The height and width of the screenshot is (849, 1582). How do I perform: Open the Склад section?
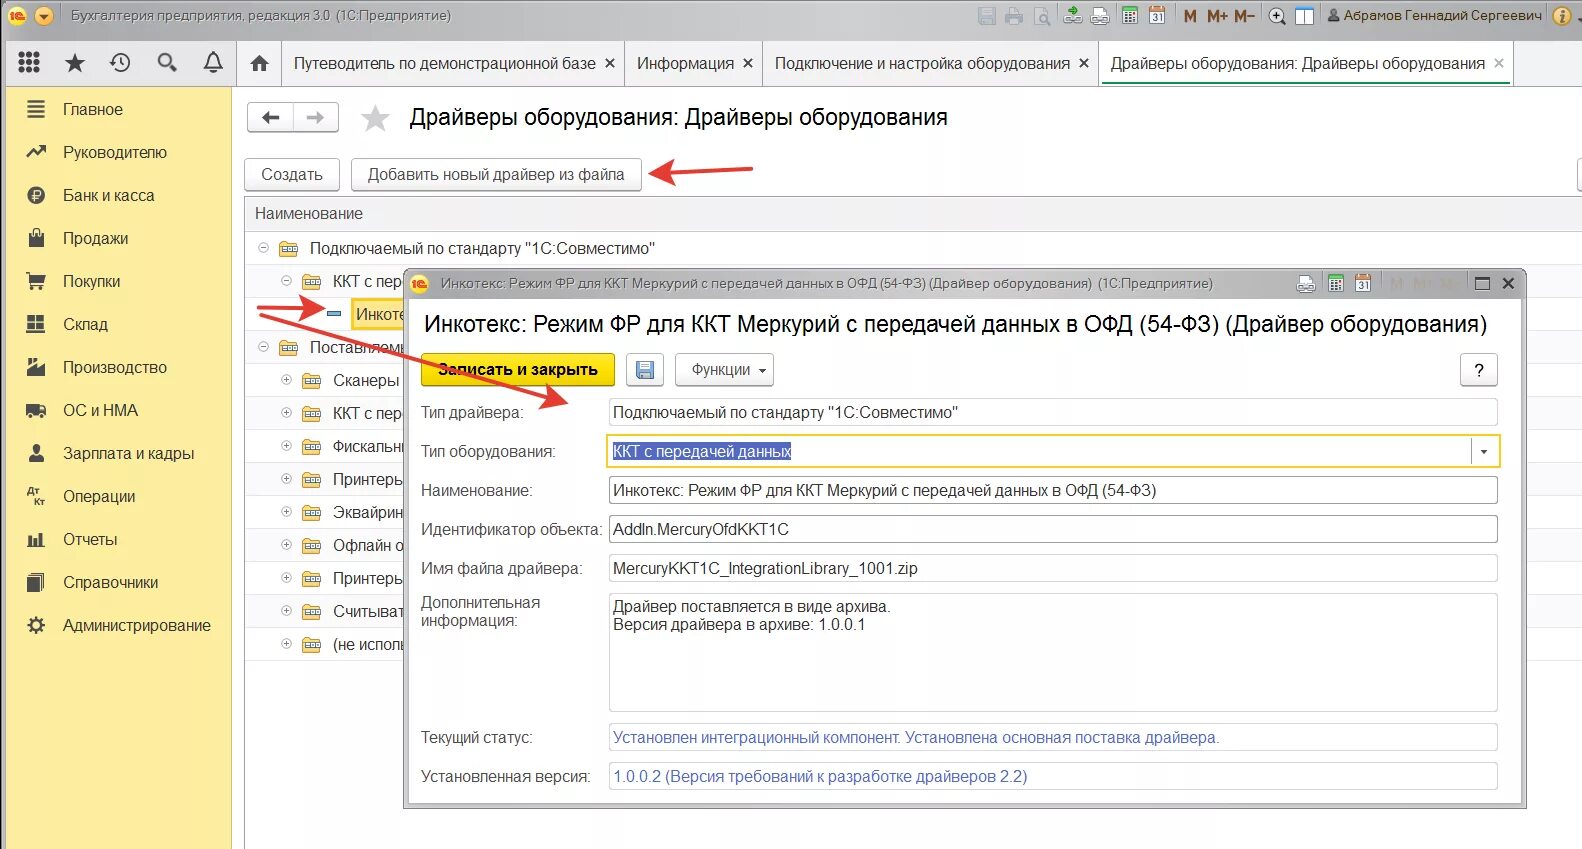(x=86, y=324)
